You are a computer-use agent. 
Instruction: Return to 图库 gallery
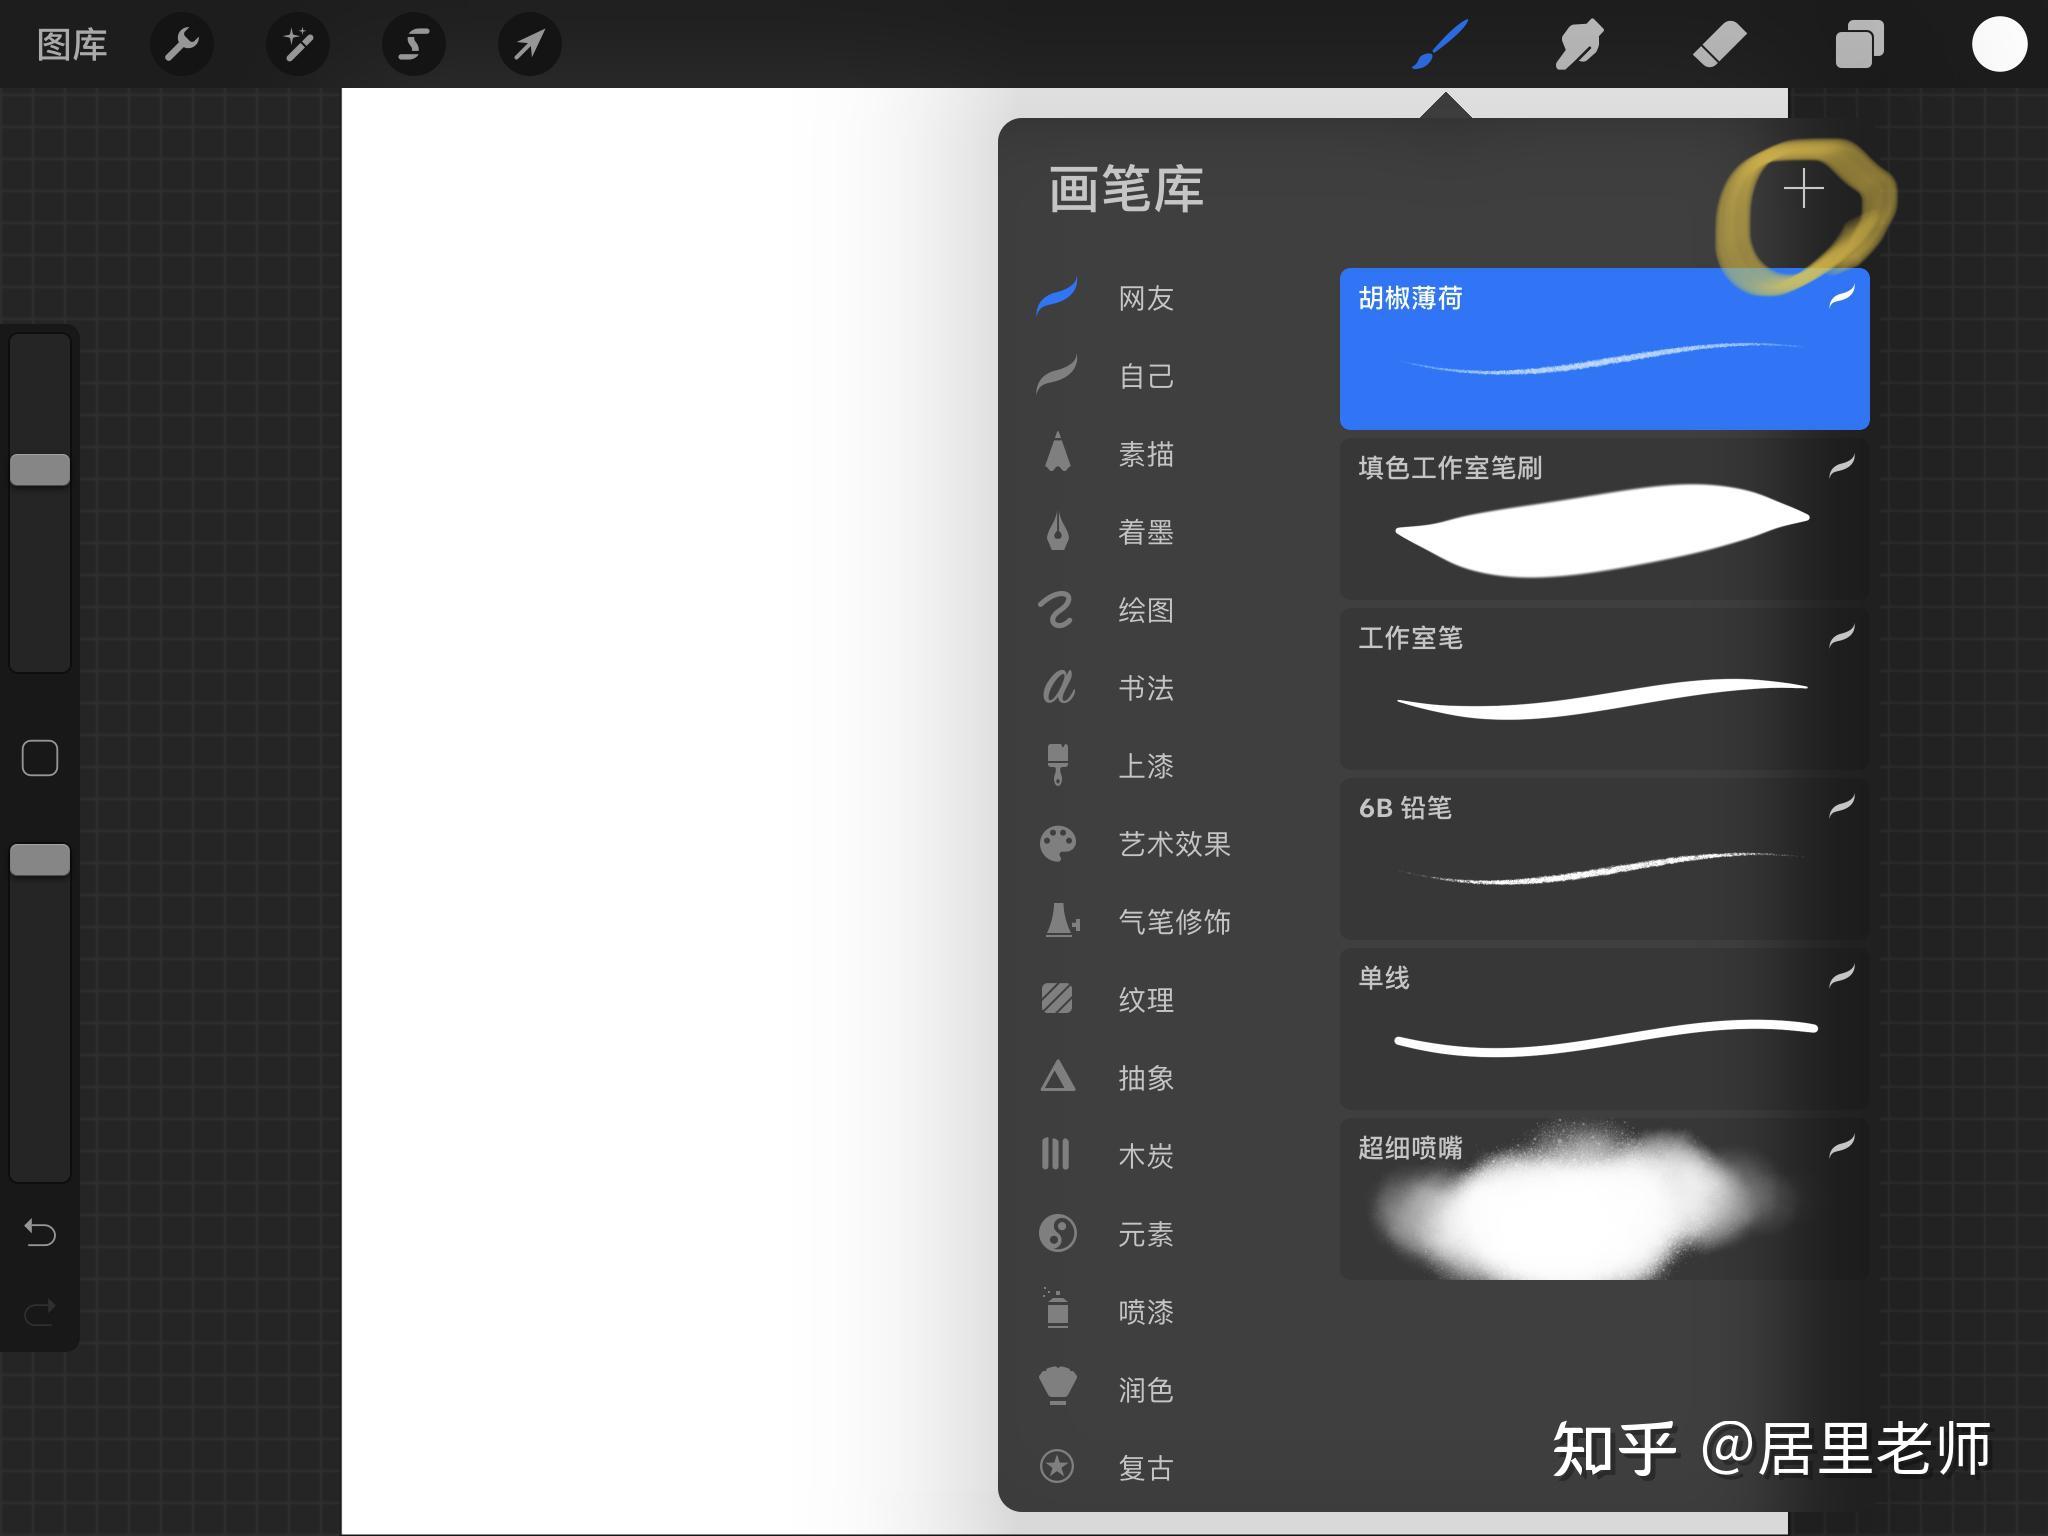pyautogui.click(x=72, y=45)
